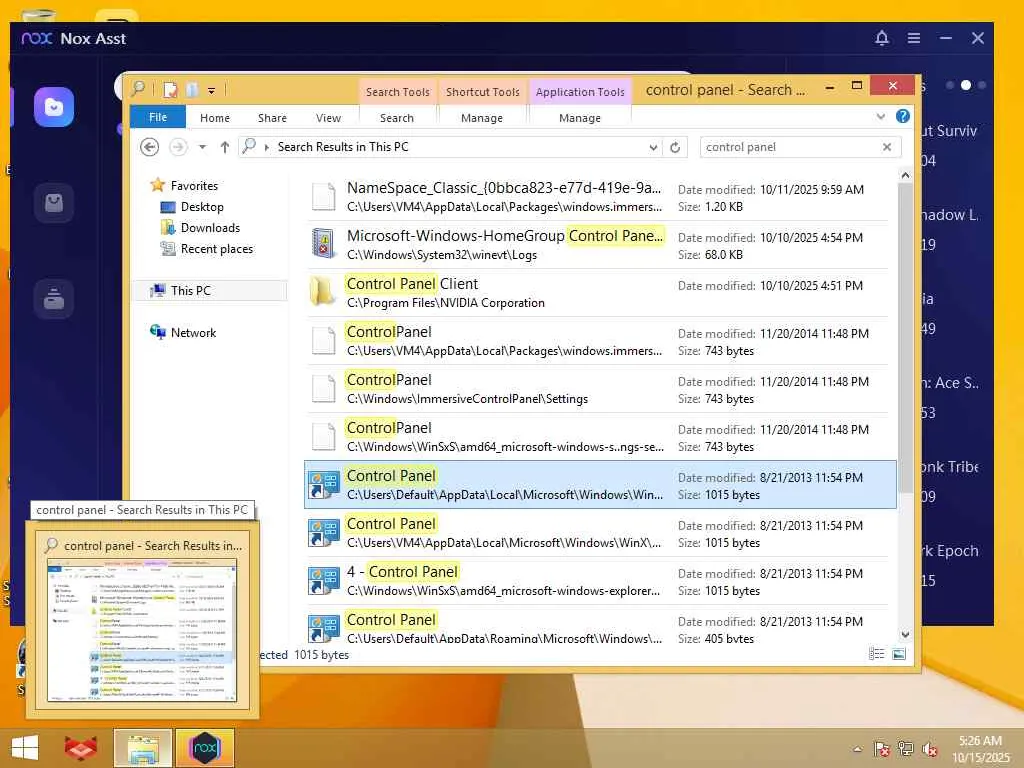This screenshot has width=1024, height=768.
Task: Select Downloads in Favorites
Action: (210, 228)
